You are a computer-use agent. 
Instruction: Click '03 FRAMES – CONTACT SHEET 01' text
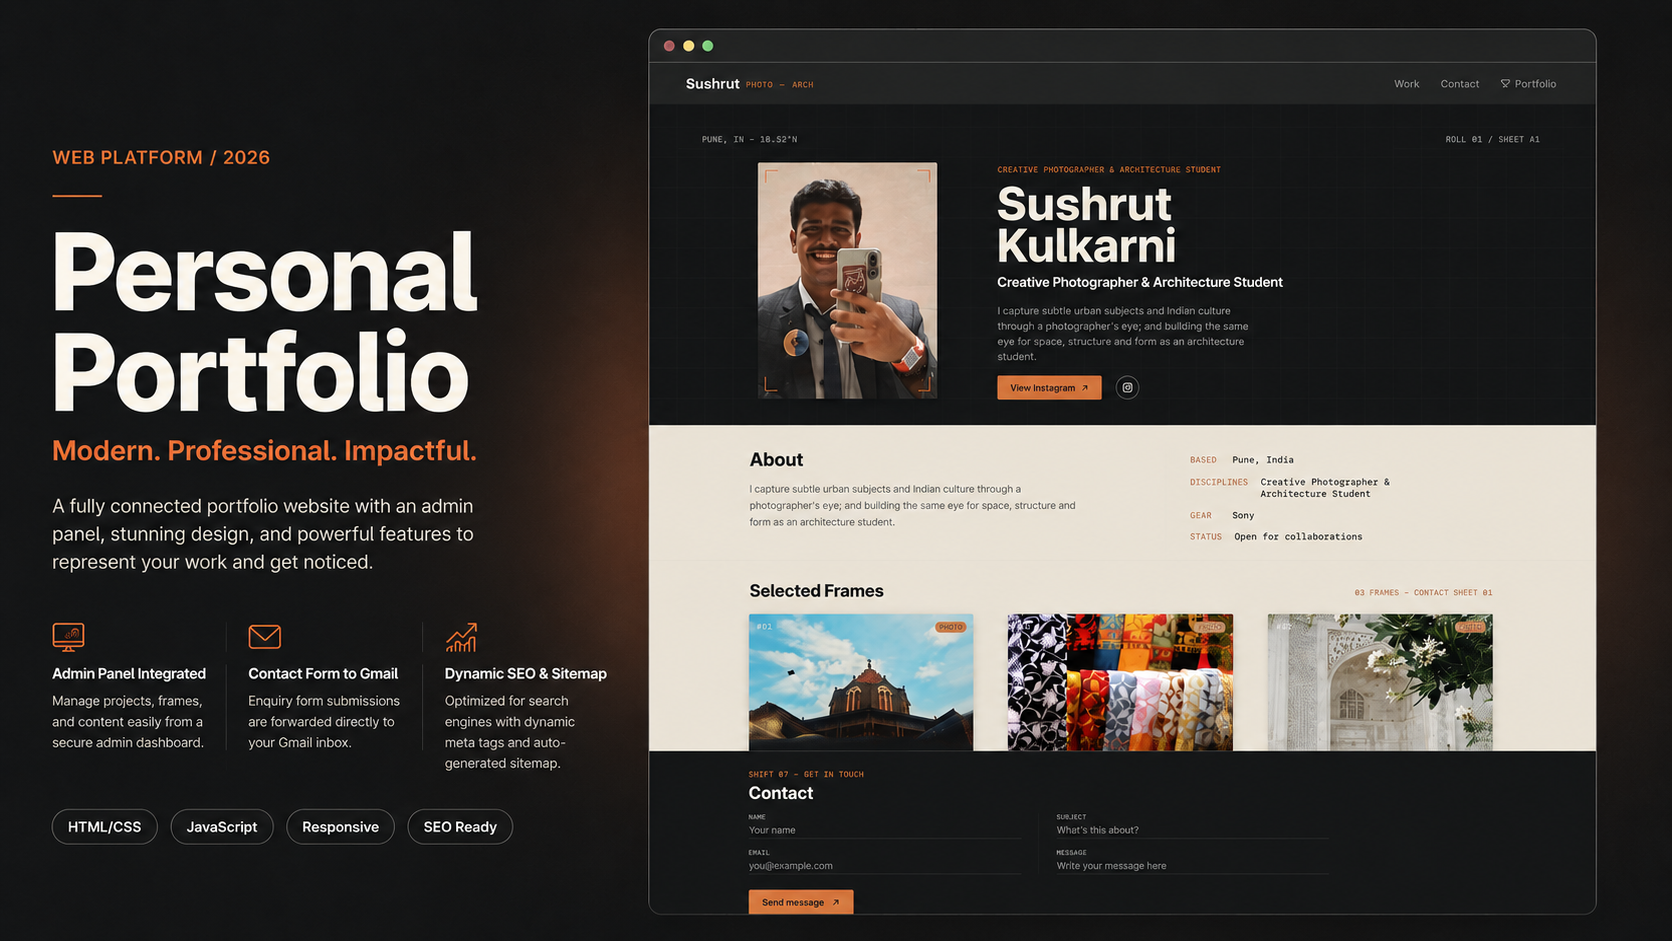tap(1423, 593)
